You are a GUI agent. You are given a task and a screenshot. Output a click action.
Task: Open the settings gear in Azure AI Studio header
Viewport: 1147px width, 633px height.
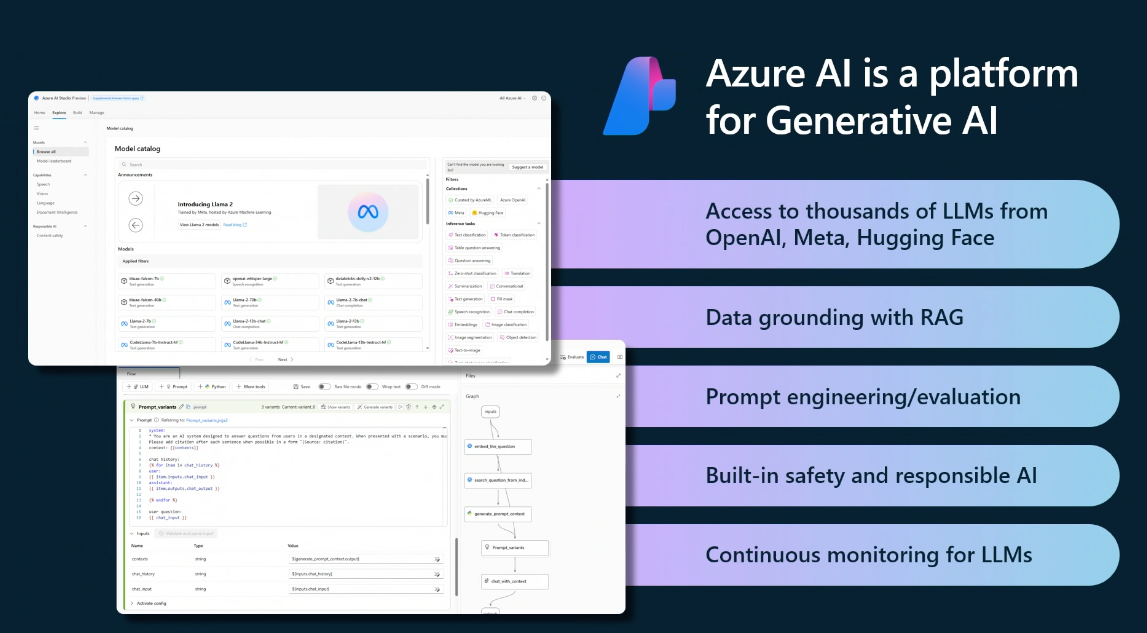(535, 98)
